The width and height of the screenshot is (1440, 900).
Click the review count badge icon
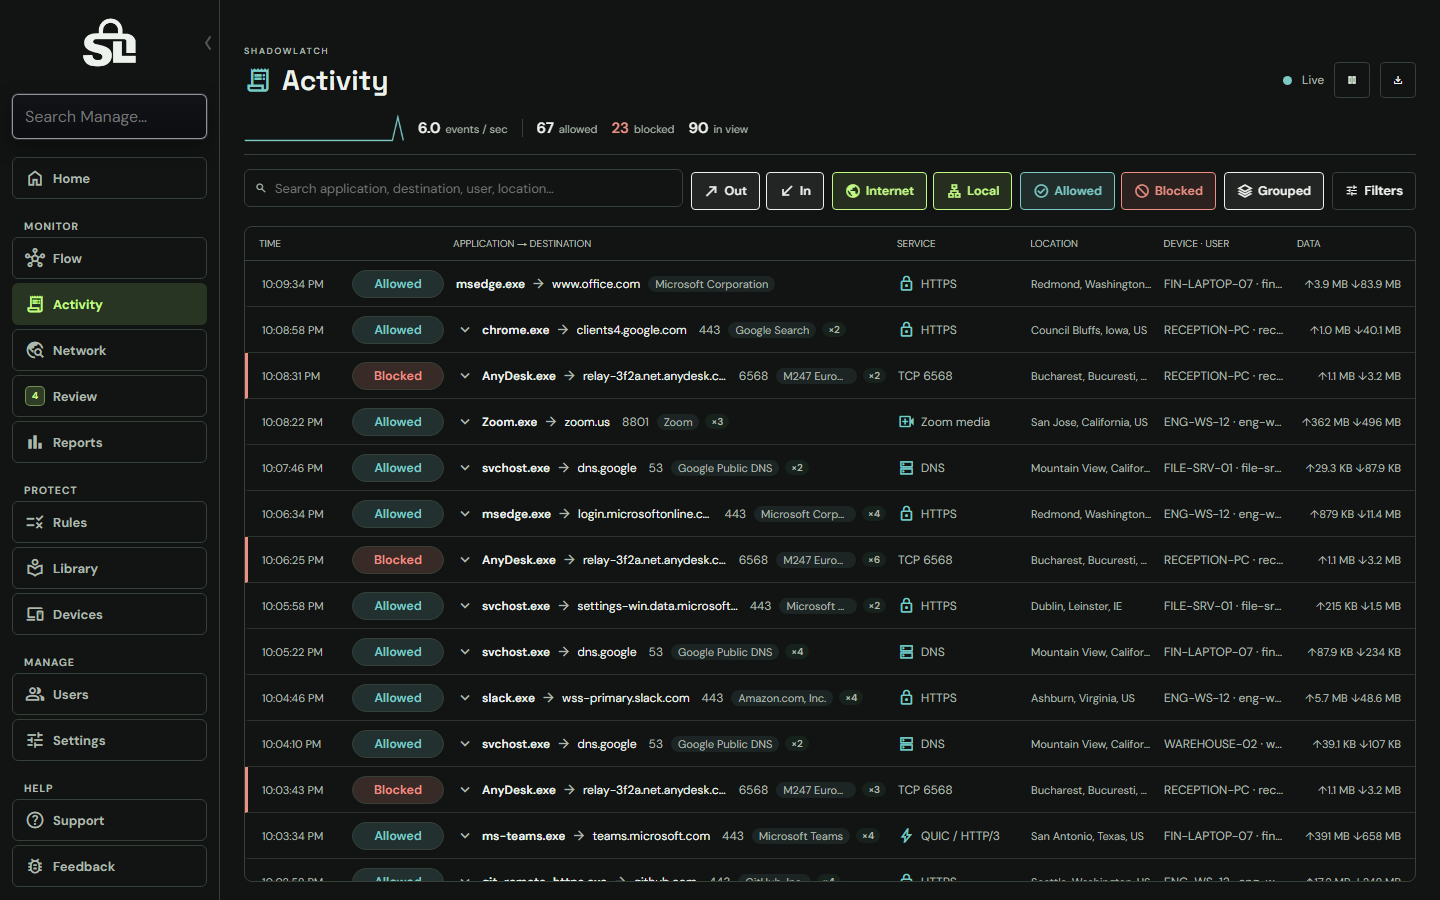[35, 396]
